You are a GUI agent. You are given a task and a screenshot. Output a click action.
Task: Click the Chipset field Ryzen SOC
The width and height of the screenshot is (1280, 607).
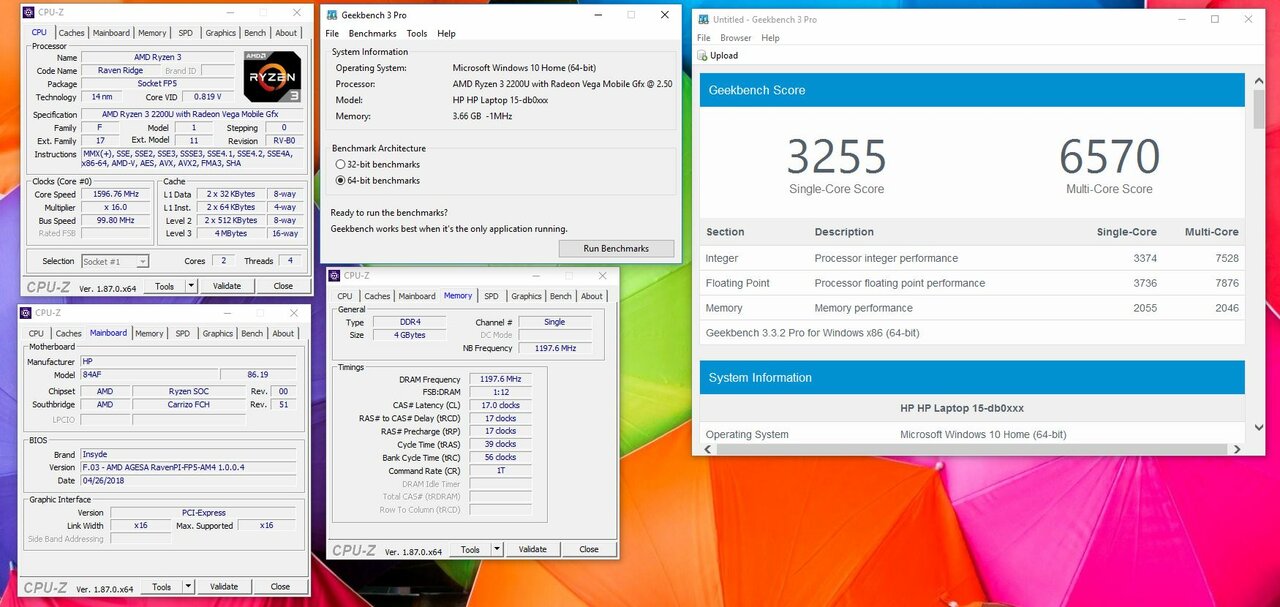(x=189, y=391)
